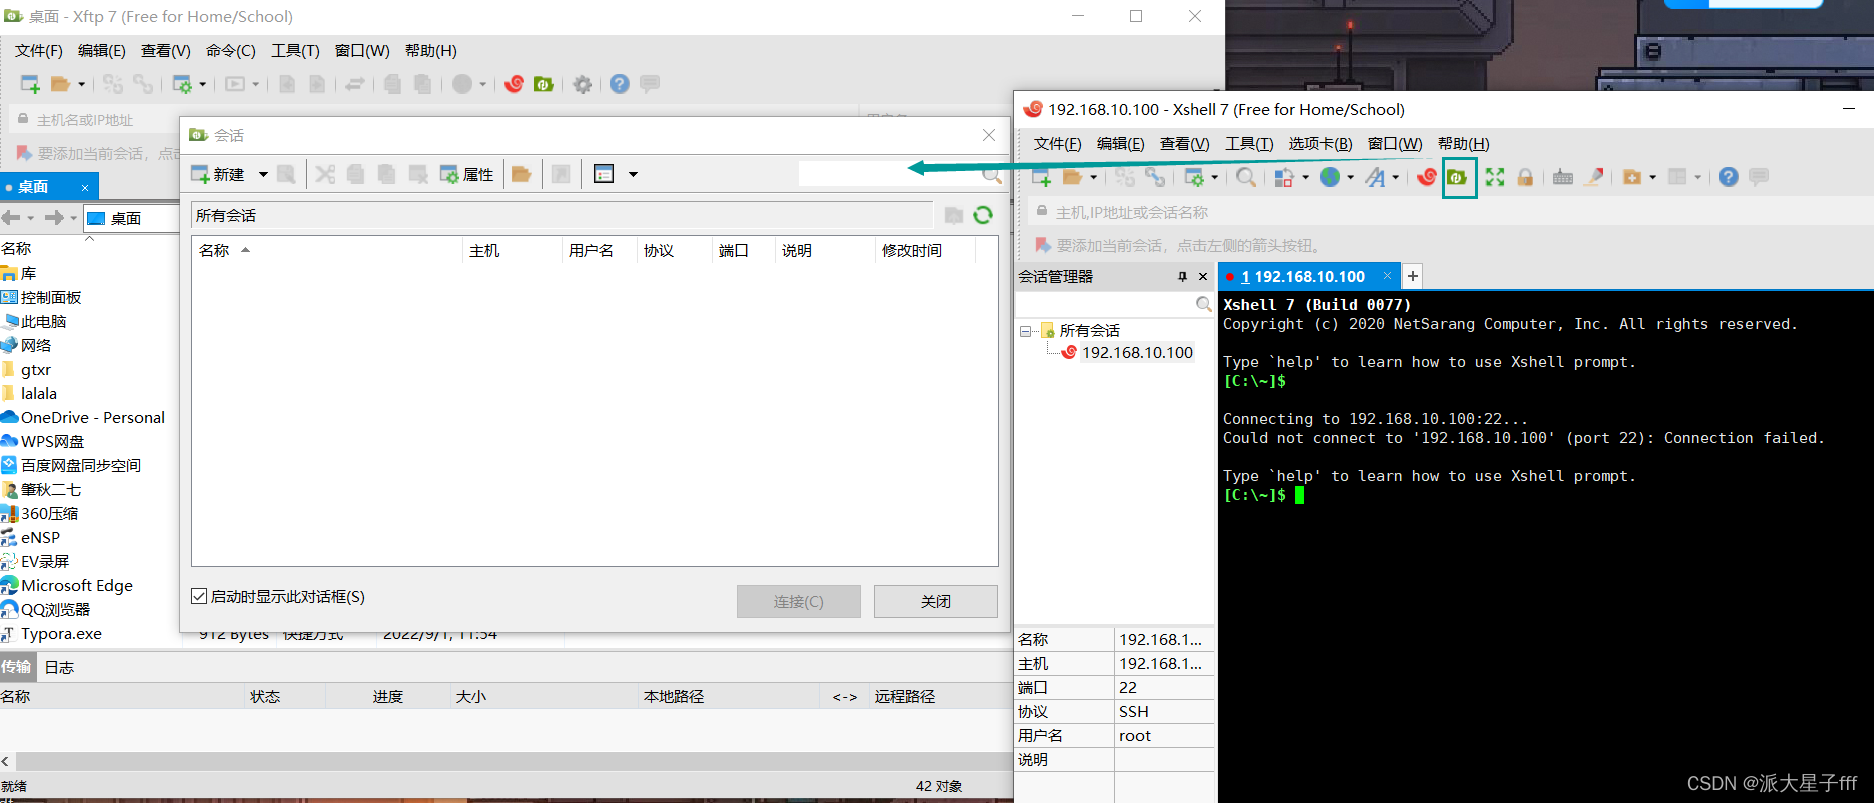
Task: Click the Open folder icon in Xshell toolbar
Action: click(1073, 177)
